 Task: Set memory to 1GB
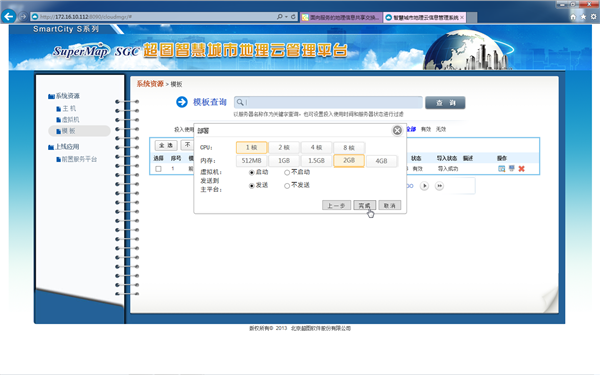284,161
